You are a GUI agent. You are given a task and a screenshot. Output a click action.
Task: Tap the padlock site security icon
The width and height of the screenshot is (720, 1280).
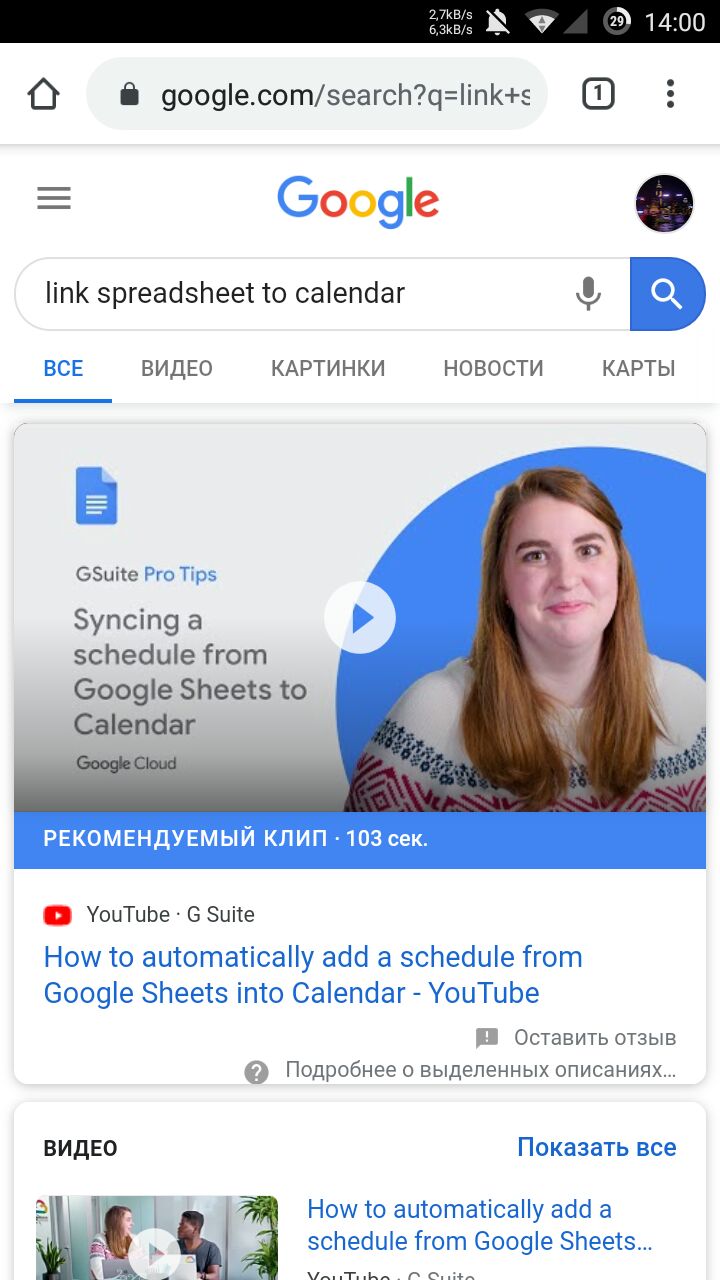(129, 95)
